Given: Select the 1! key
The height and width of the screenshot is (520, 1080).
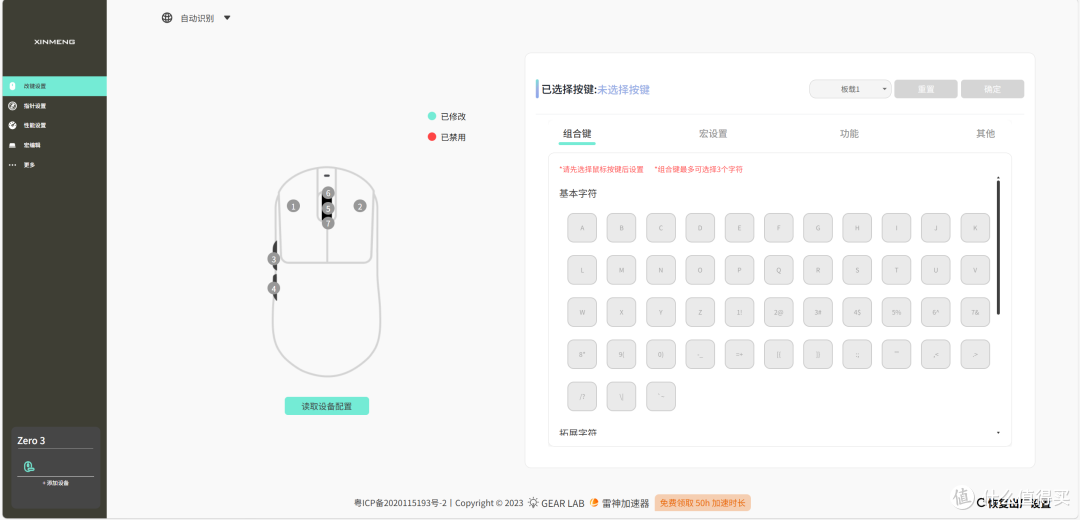Looking at the screenshot, I should (739, 312).
